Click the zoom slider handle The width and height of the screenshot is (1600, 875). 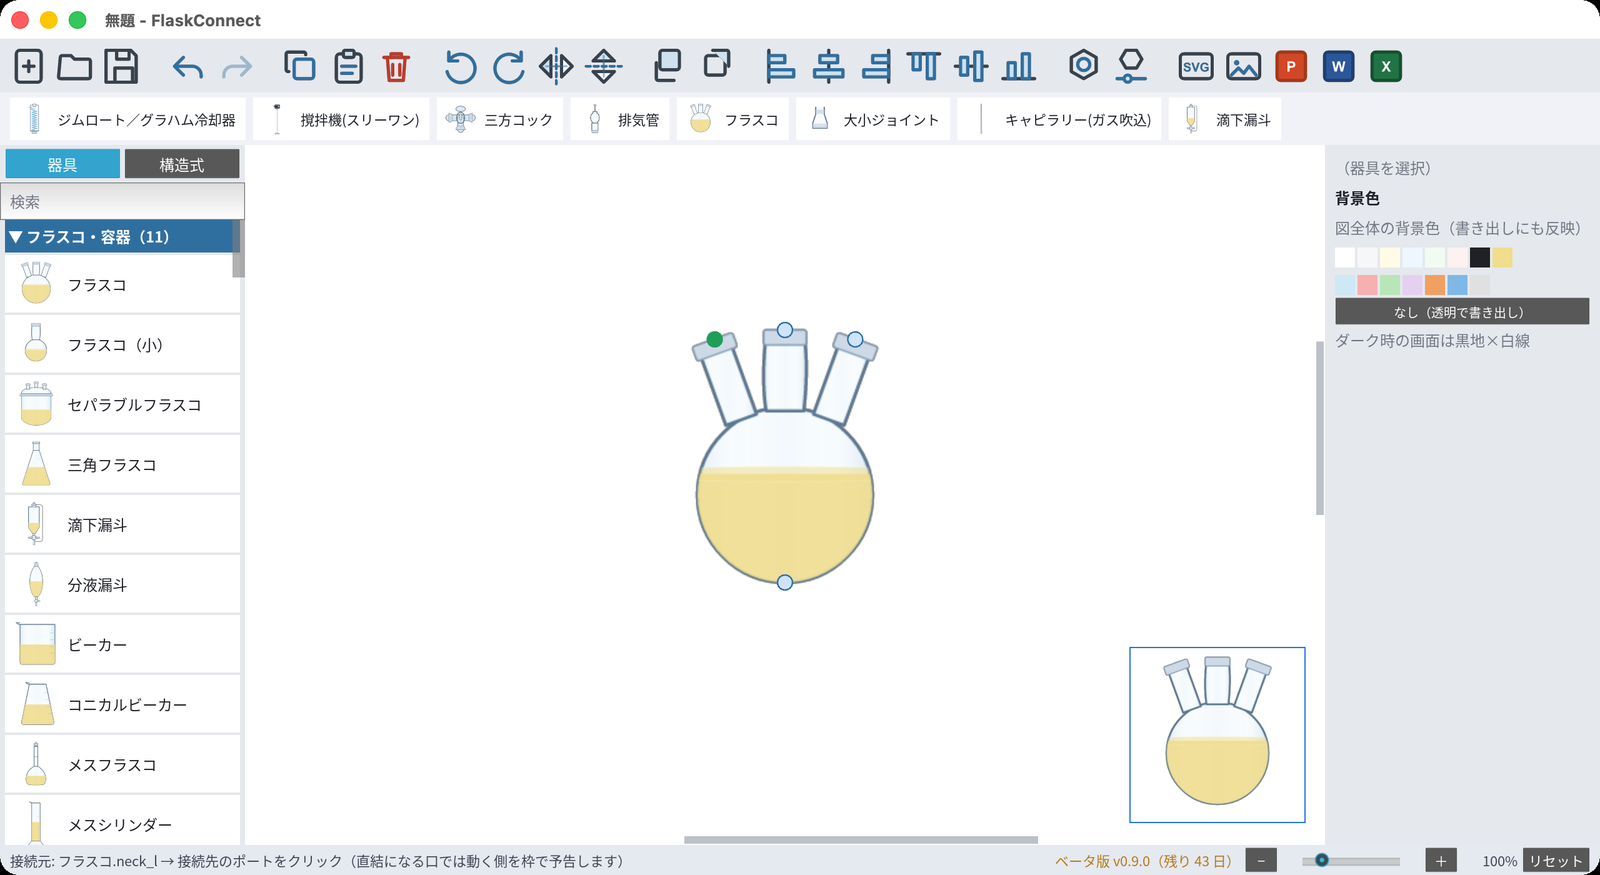coord(1322,860)
